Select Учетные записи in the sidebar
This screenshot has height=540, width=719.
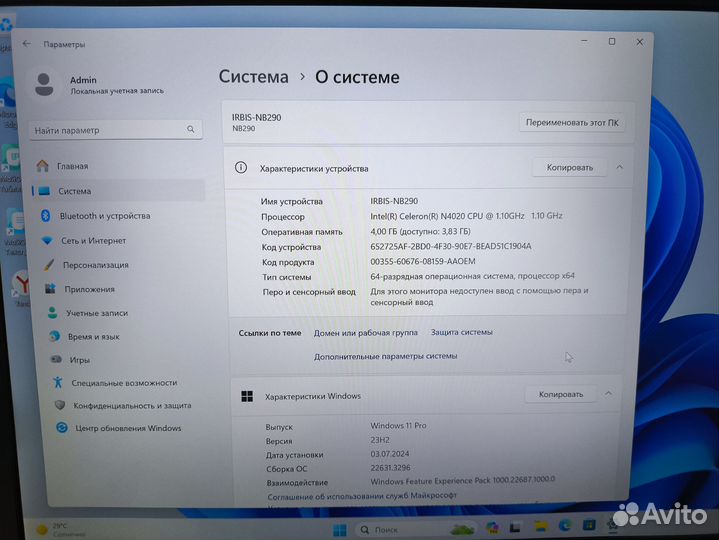(x=97, y=313)
